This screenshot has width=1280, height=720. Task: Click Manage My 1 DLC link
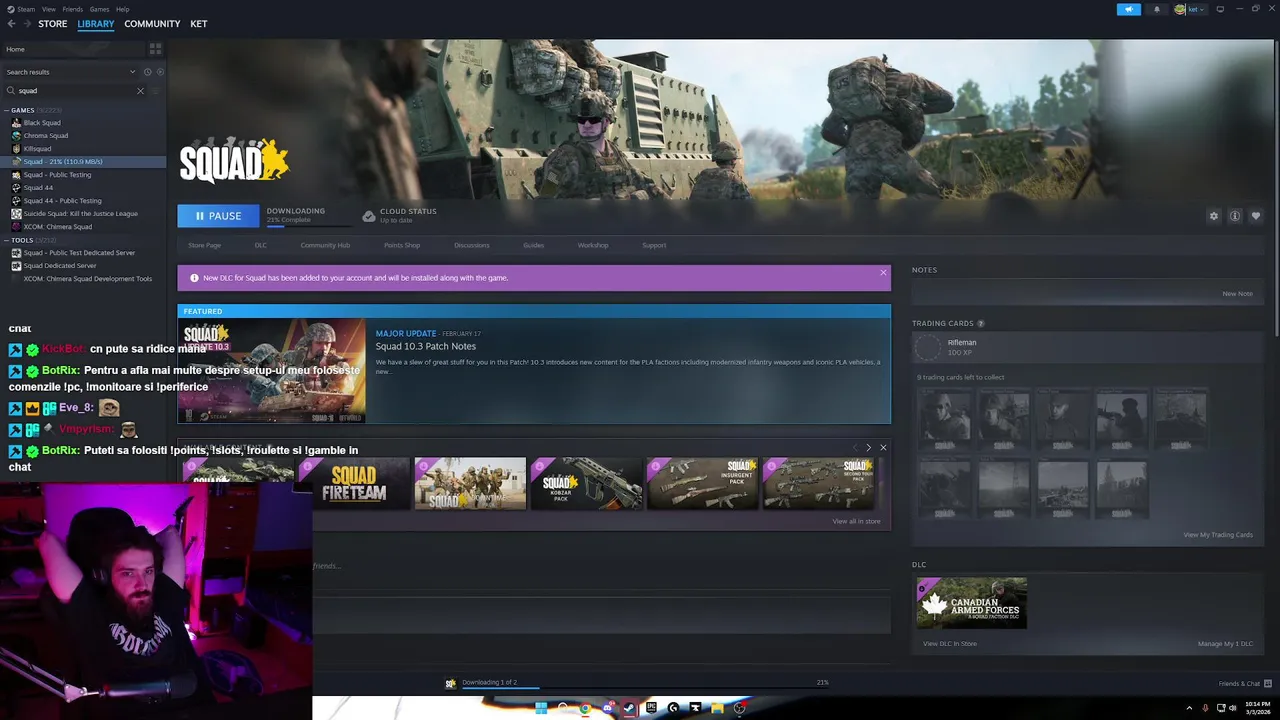1225,644
